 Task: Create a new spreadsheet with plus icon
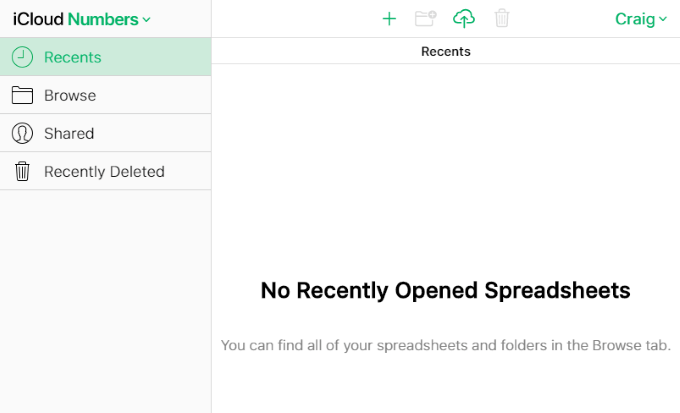point(389,19)
